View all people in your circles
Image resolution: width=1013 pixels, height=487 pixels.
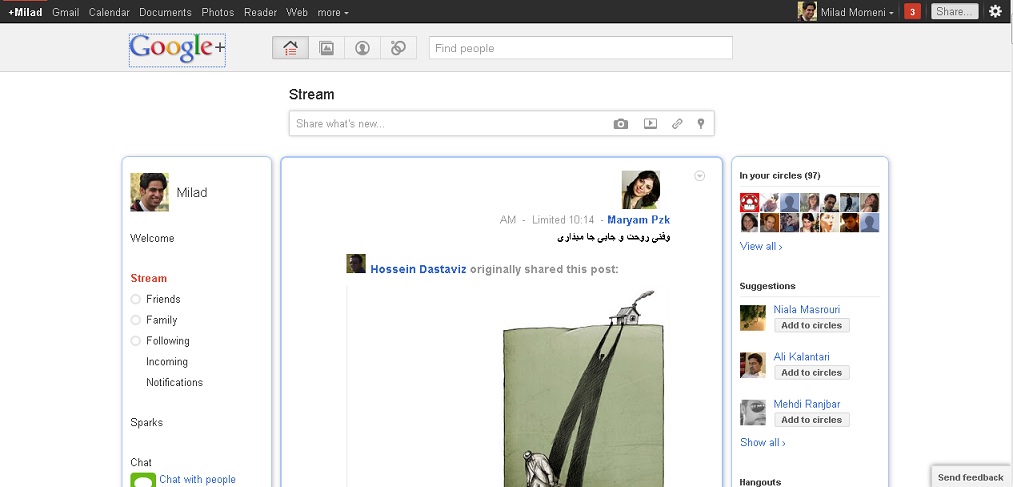tap(761, 246)
